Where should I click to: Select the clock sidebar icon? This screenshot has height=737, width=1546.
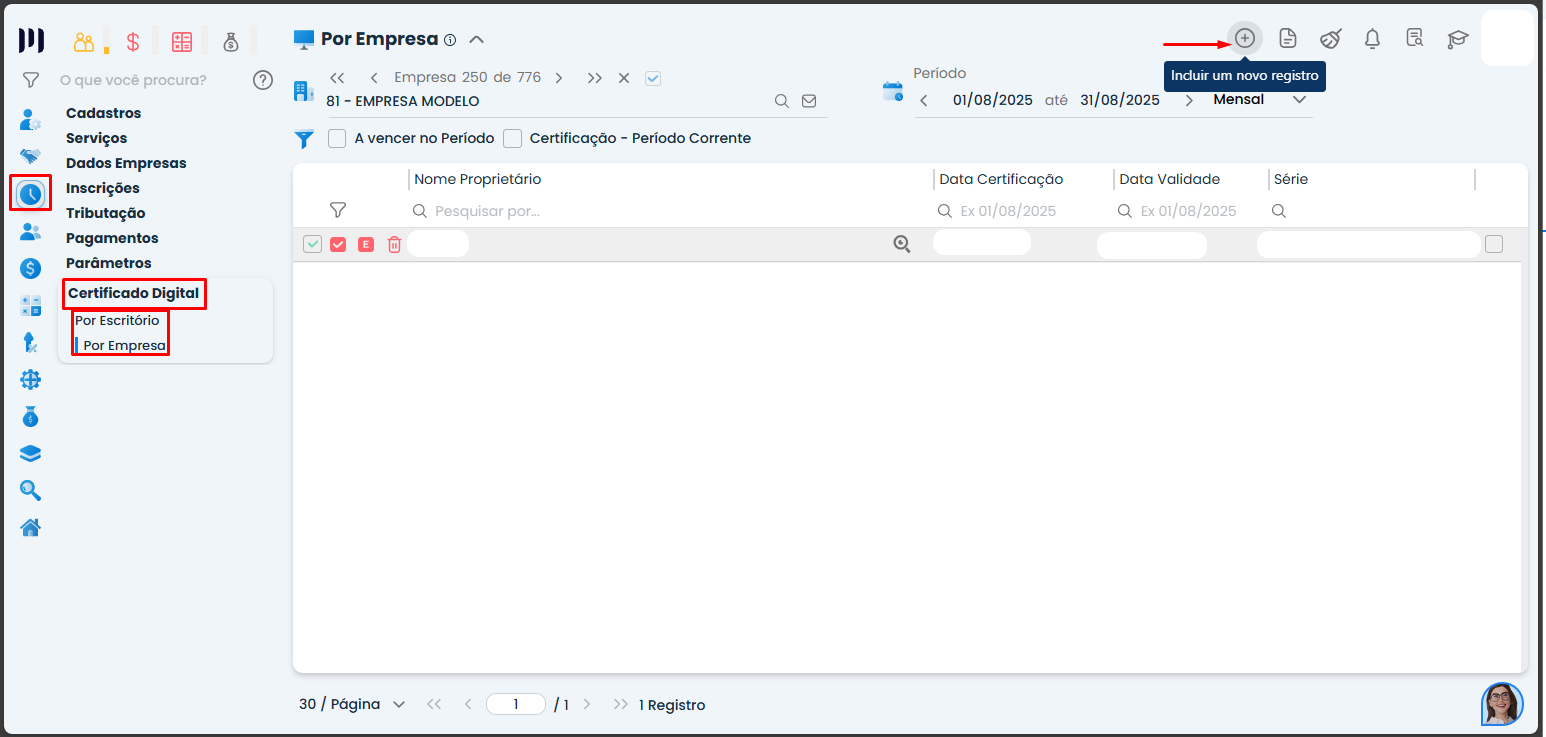point(31,194)
